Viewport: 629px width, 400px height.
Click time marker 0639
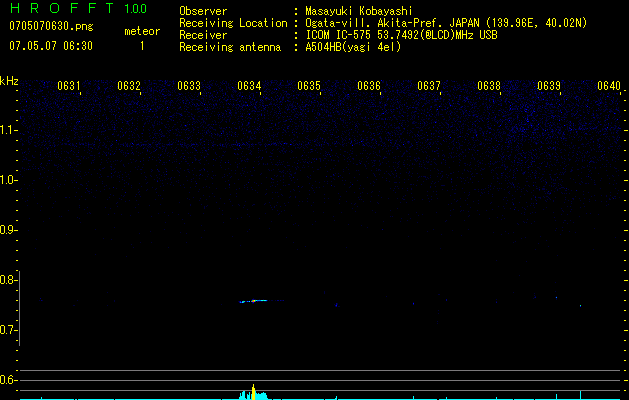click(x=549, y=86)
